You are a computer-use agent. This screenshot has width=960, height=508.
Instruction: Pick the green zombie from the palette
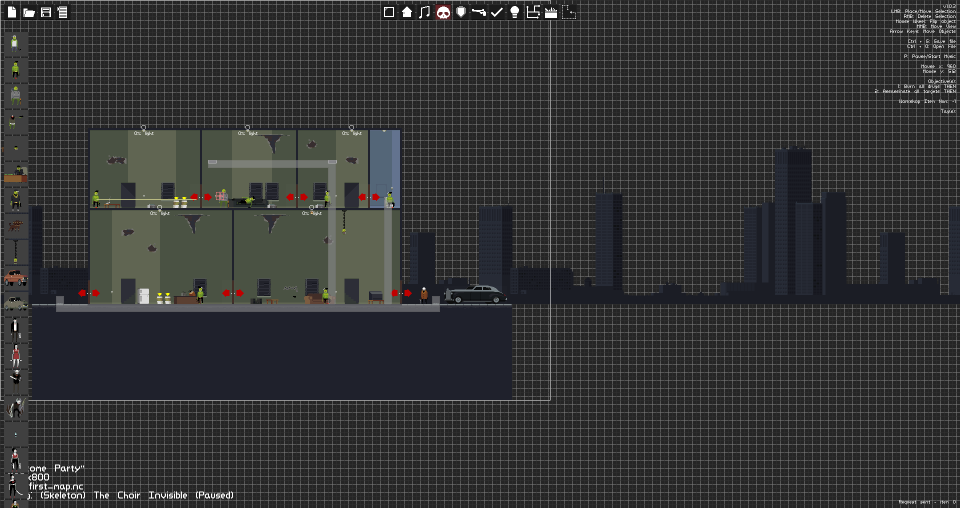(x=15, y=69)
